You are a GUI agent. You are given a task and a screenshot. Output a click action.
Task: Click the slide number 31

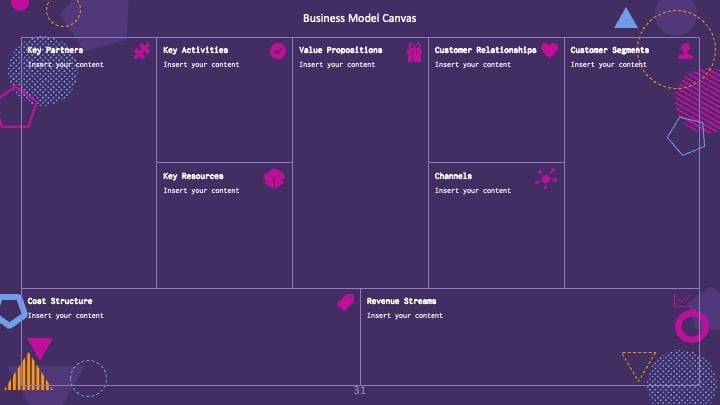pos(360,391)
